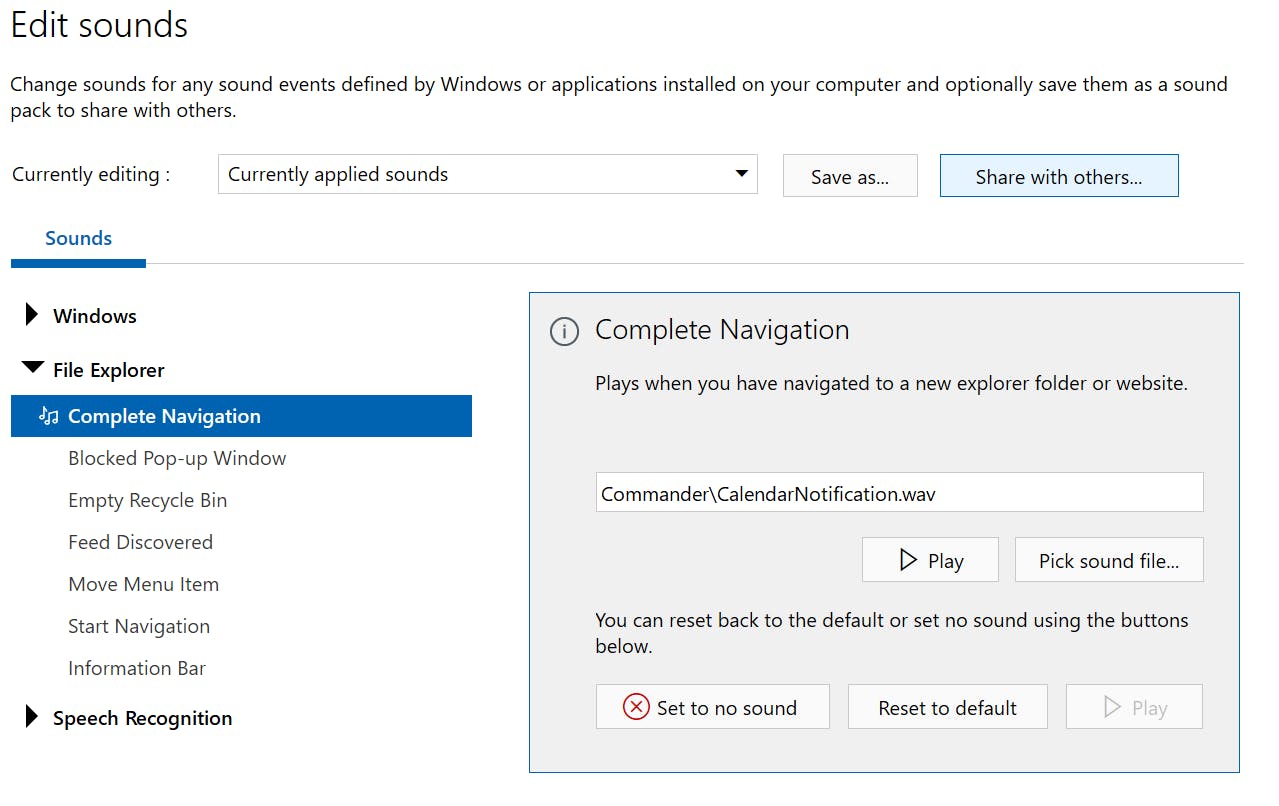Click the music note icon beside Complete Navigation
Screen dimensions: 1279x806
pos(49,416)
